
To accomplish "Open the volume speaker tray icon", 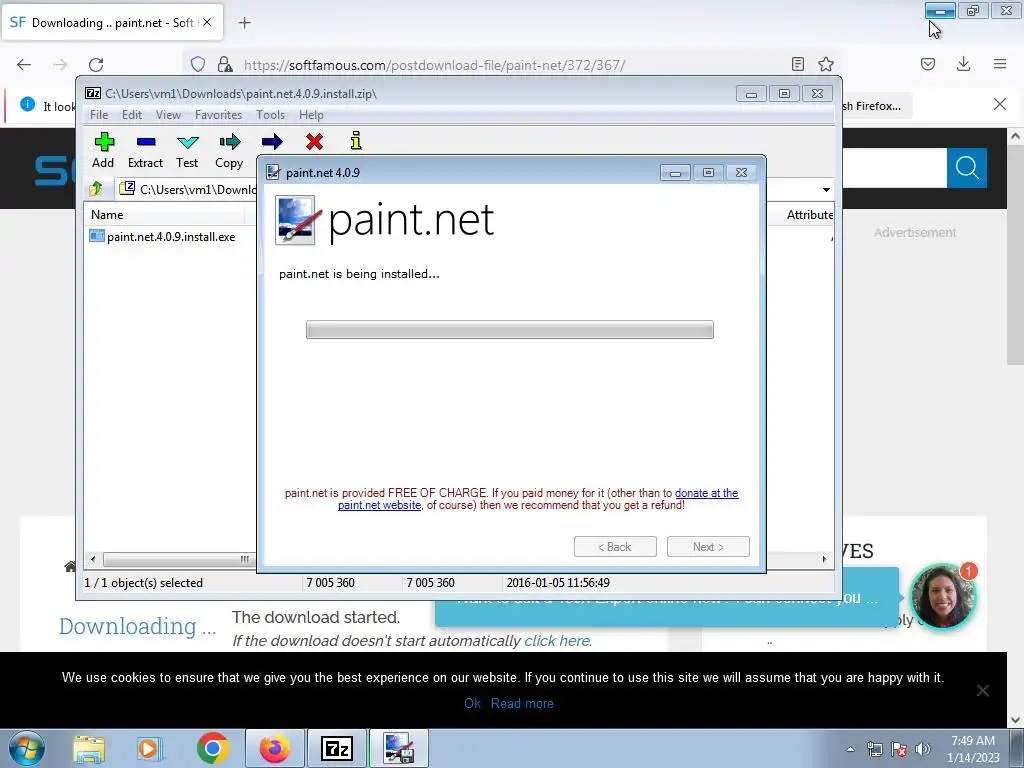I will (x=923, y=749).
